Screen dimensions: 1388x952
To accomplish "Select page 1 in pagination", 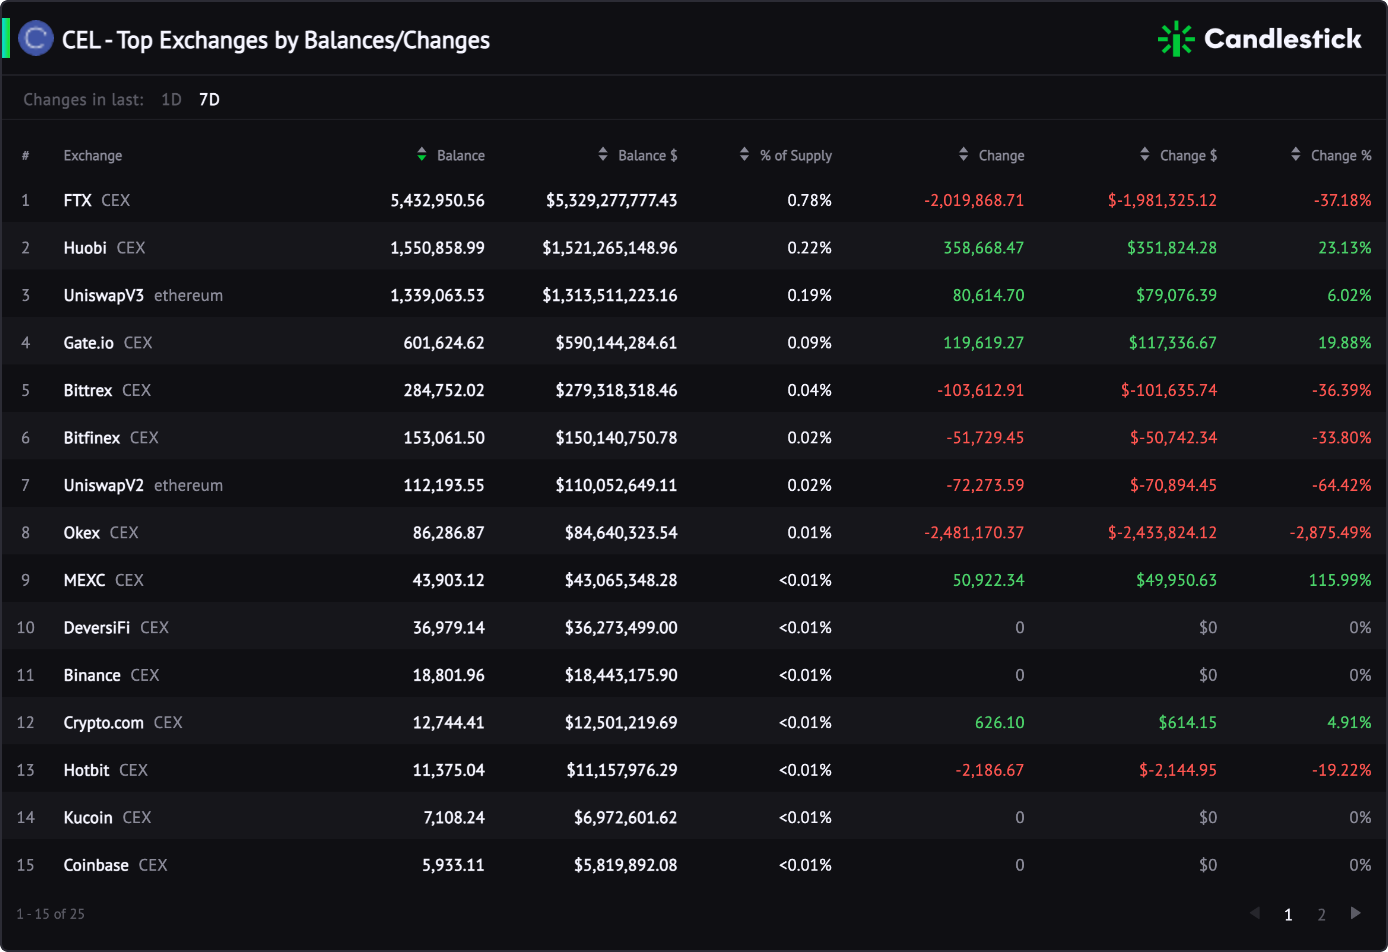I will tap(1288, 914).
